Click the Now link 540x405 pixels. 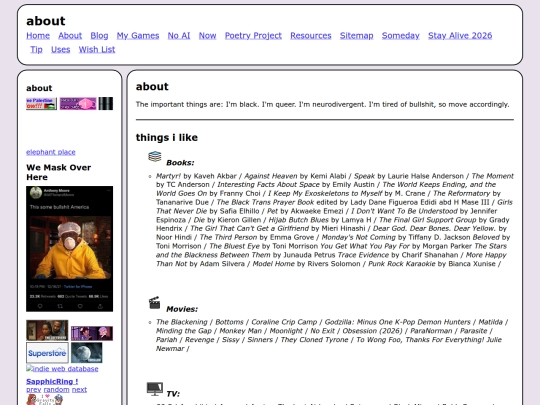point(207,35)
